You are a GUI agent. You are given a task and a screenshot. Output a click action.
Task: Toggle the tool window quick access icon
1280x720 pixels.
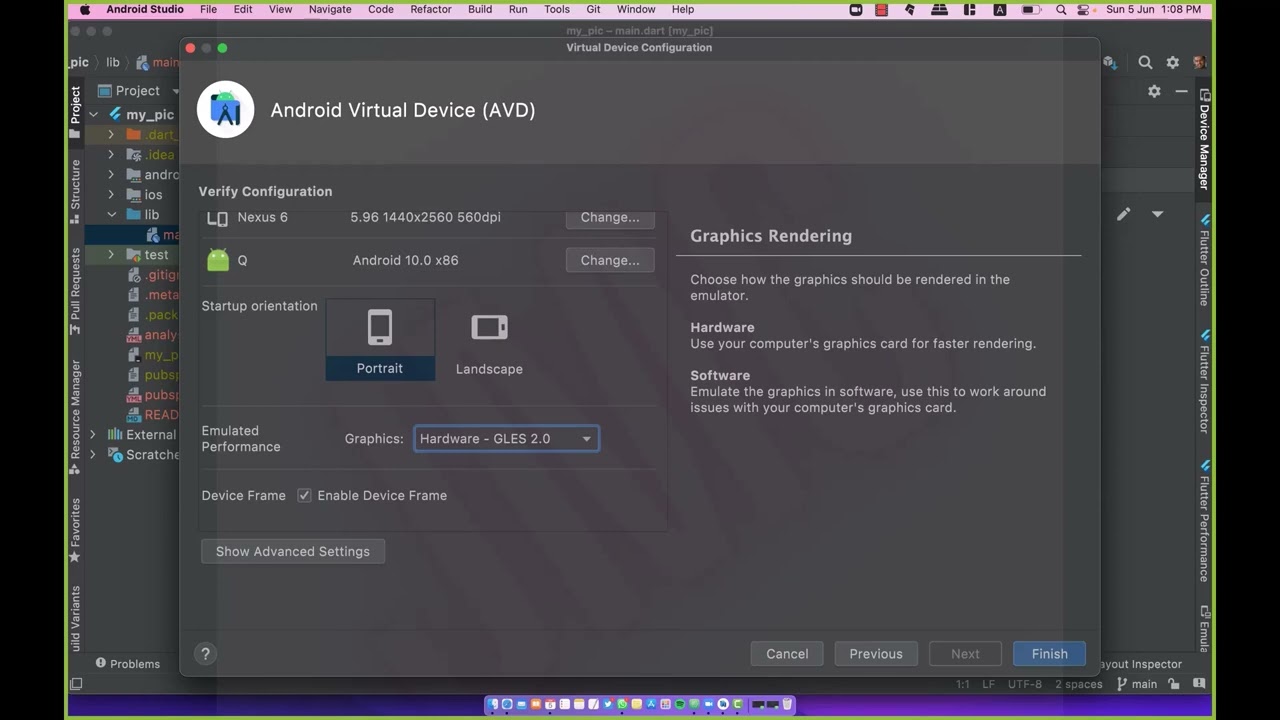(76, 684)
